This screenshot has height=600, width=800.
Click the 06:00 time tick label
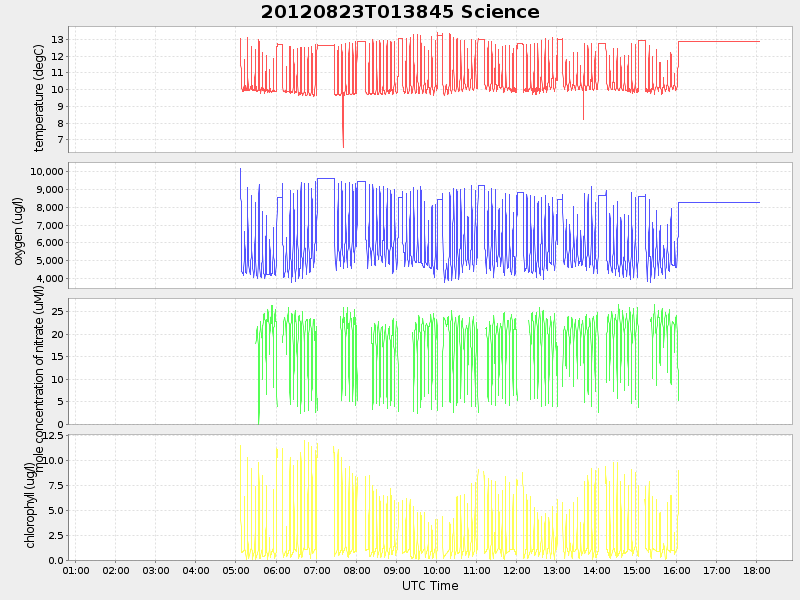click(277, 570)
